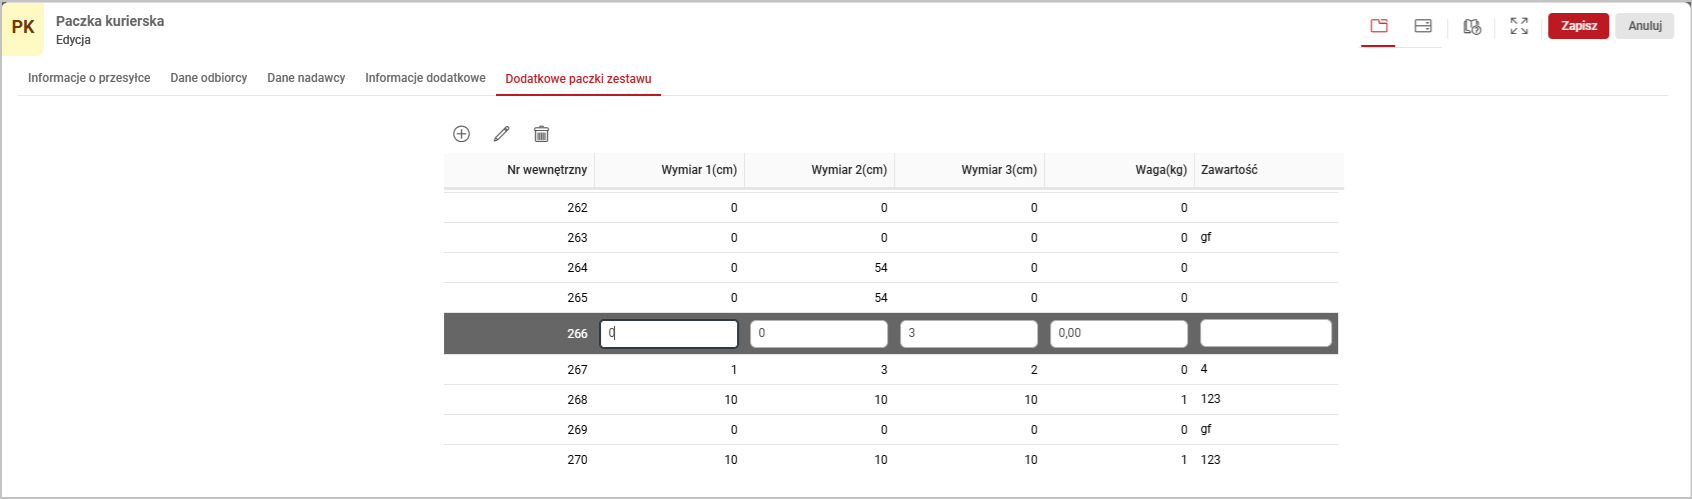1692x499 pixels.
Task: Select the stacked panel view icon
Action: point(1423,26)
